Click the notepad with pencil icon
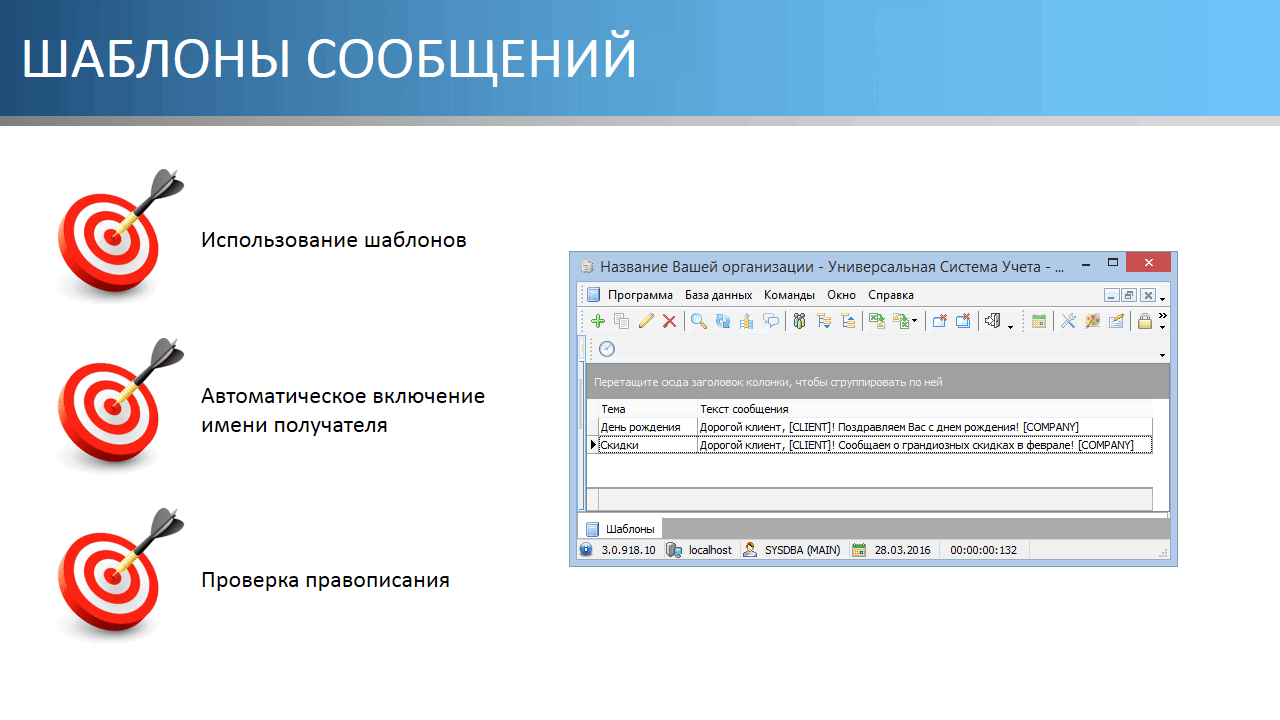This screenshot has height=720, width=1280. (1116, 321)
